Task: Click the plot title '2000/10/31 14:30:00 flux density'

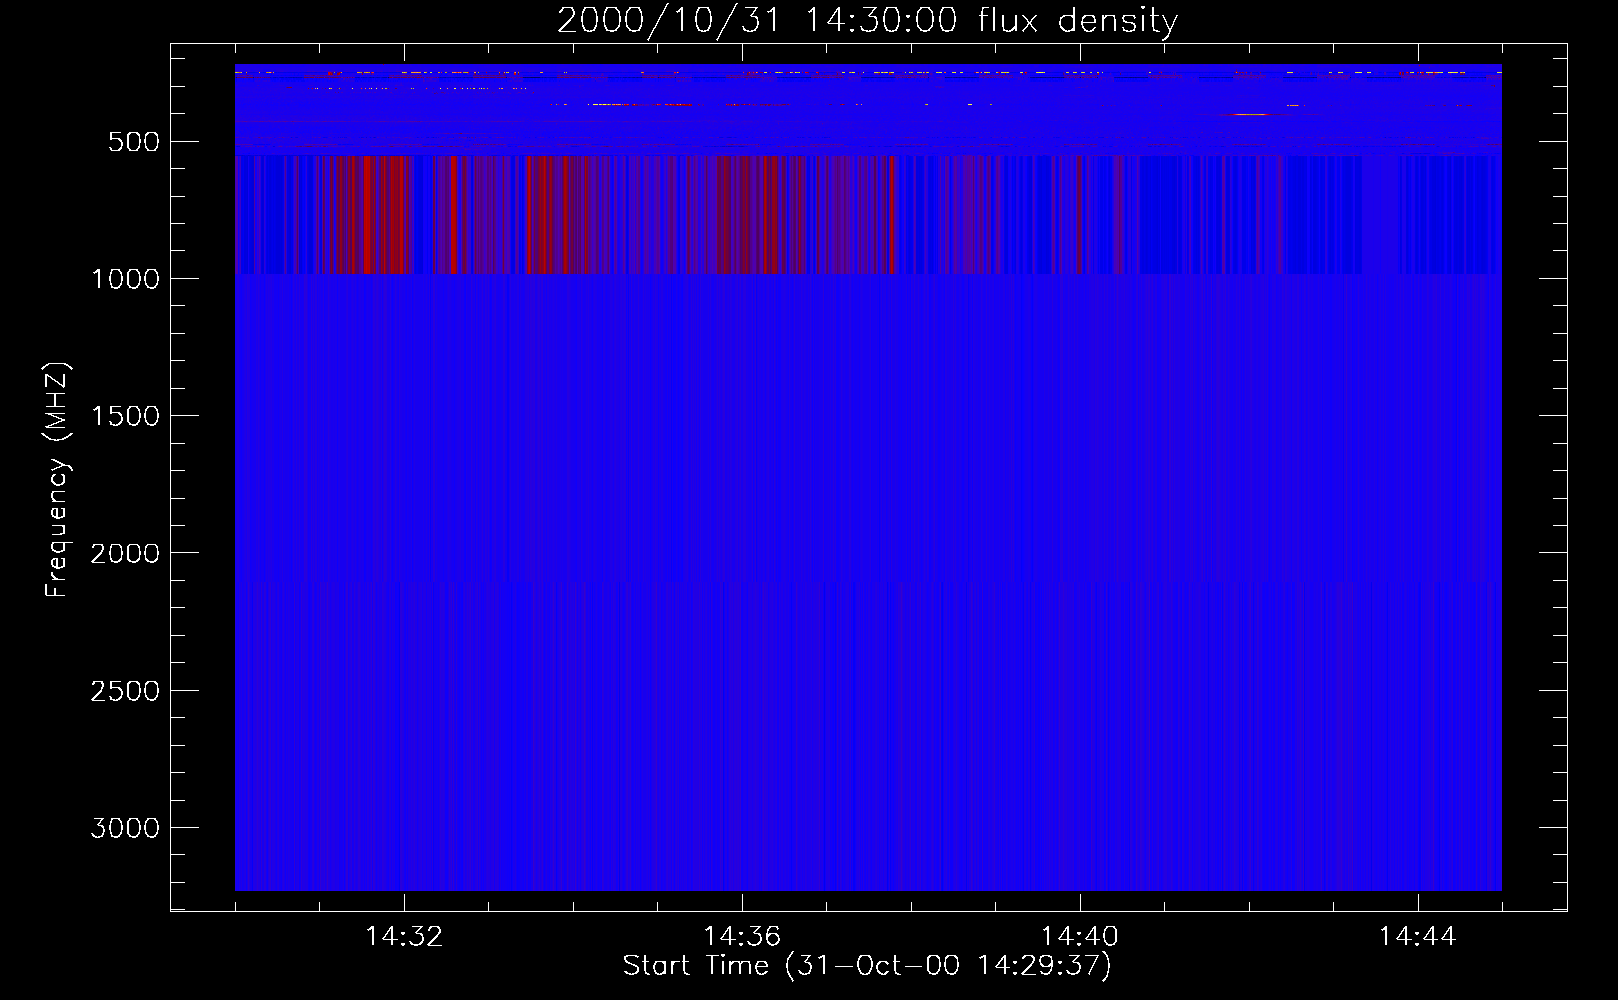Action: pyautogui.click(x=867, y=21)
